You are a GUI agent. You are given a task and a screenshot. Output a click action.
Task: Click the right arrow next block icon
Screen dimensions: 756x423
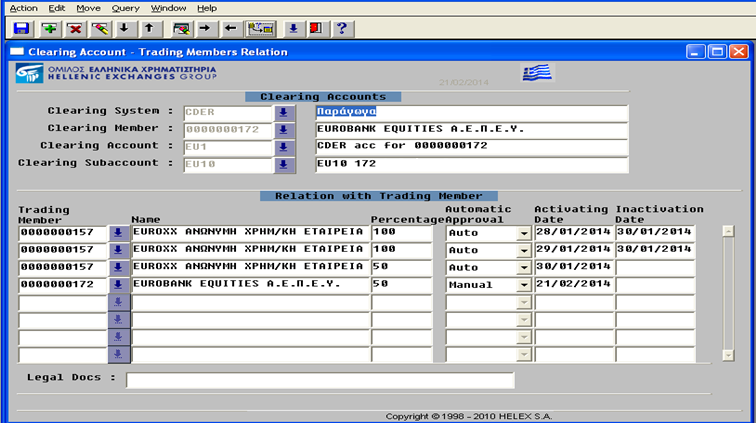pos(205,29)
